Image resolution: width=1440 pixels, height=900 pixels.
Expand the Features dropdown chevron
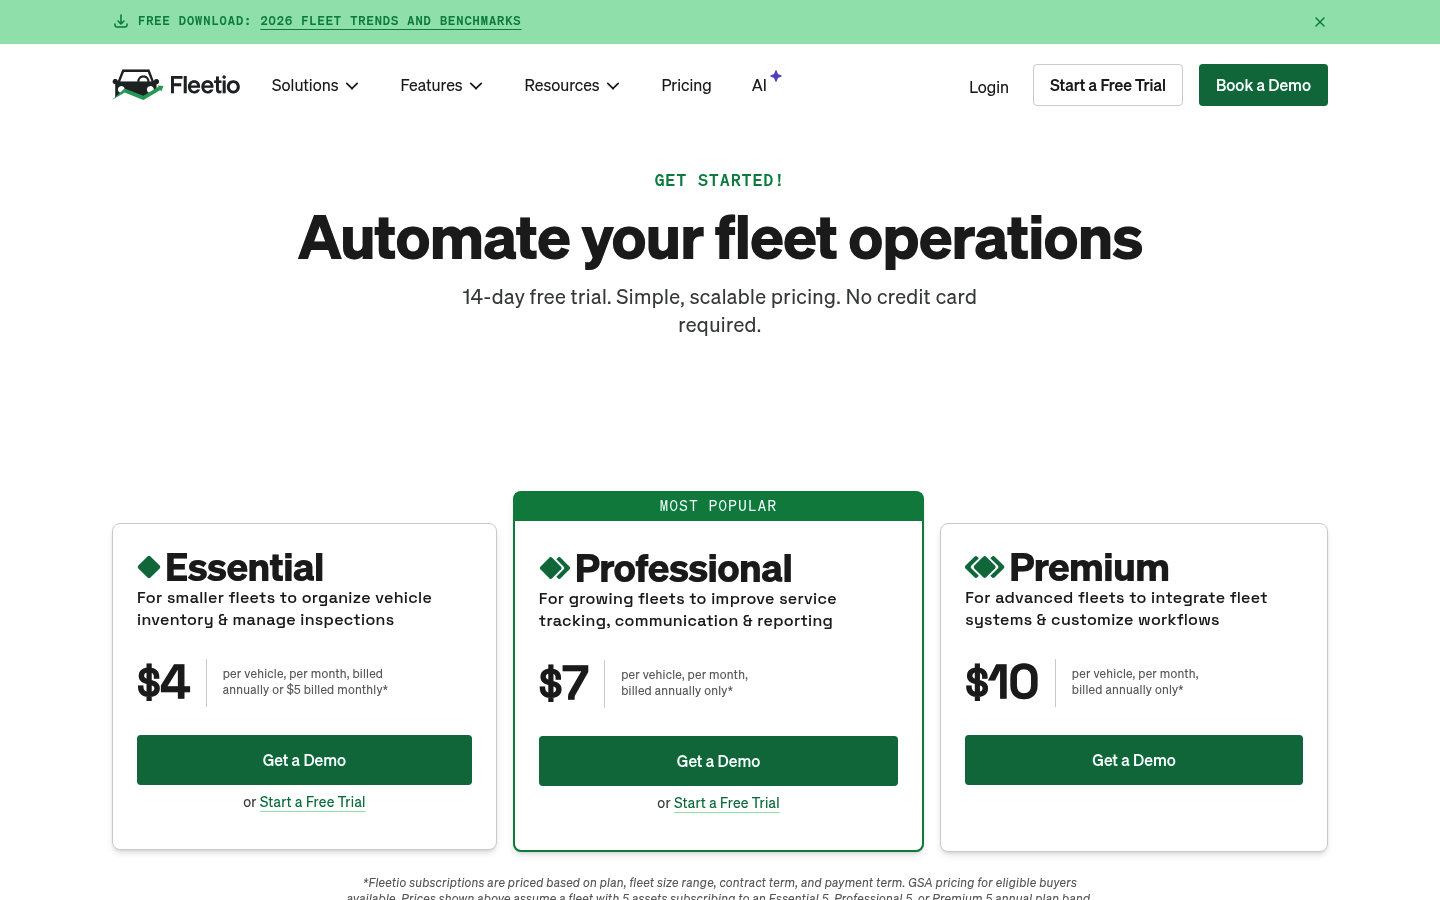click(x=476, y=86)
